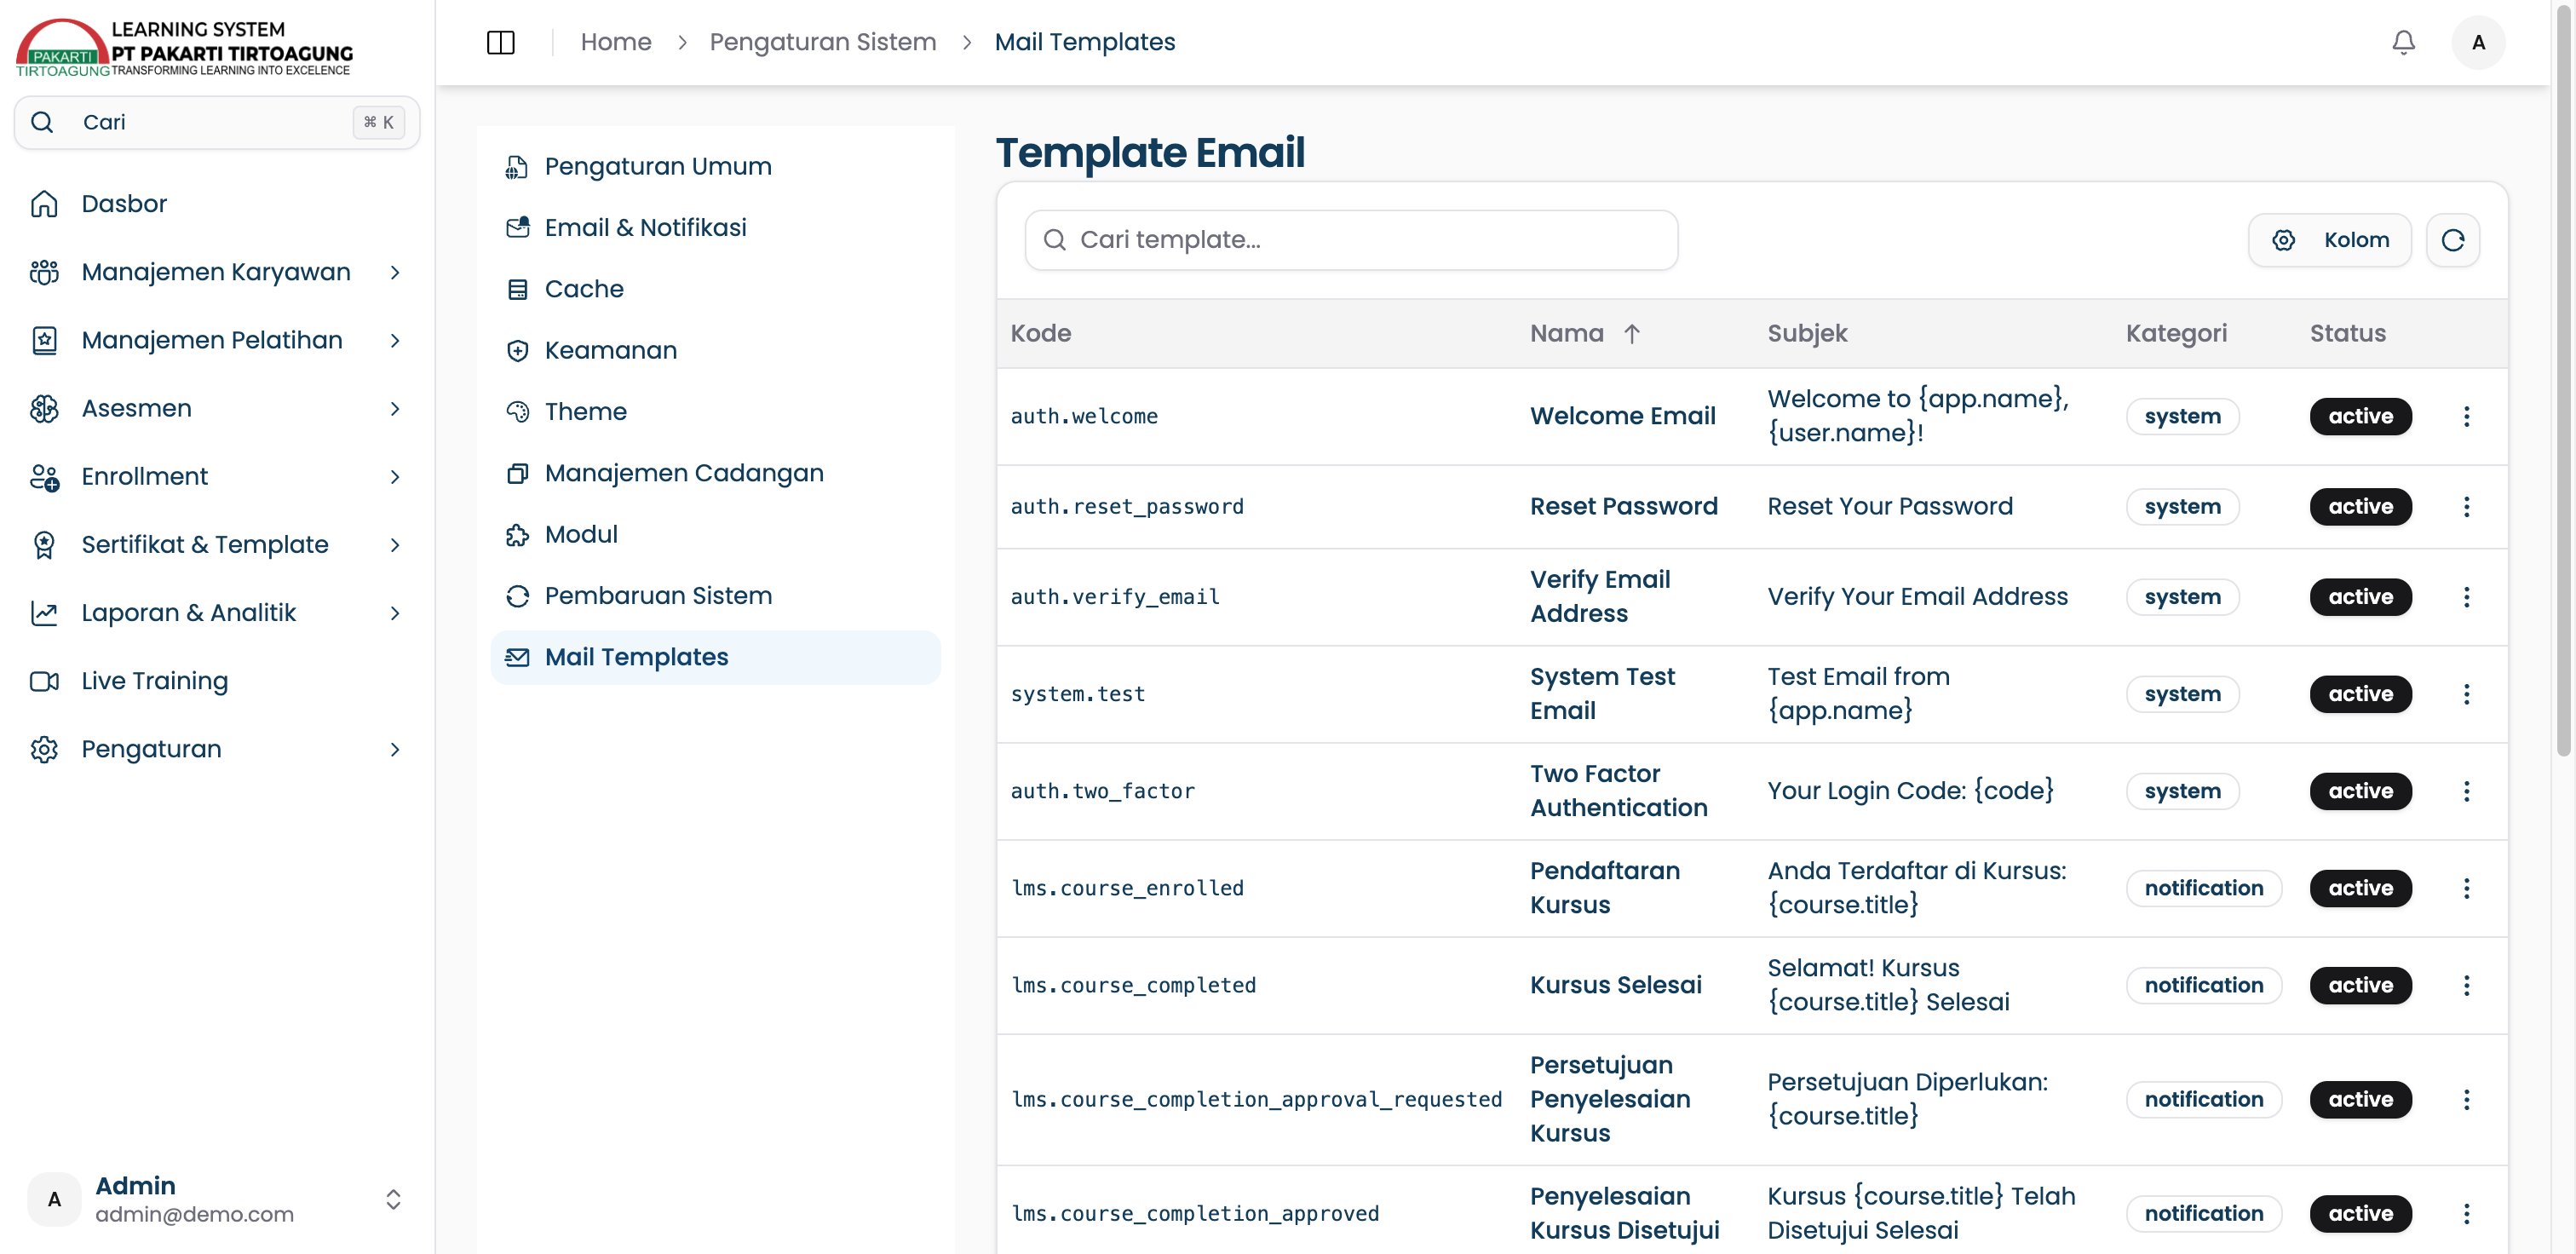
Task: Click the Live Training camera icon
Action: (x=44, y=681)
